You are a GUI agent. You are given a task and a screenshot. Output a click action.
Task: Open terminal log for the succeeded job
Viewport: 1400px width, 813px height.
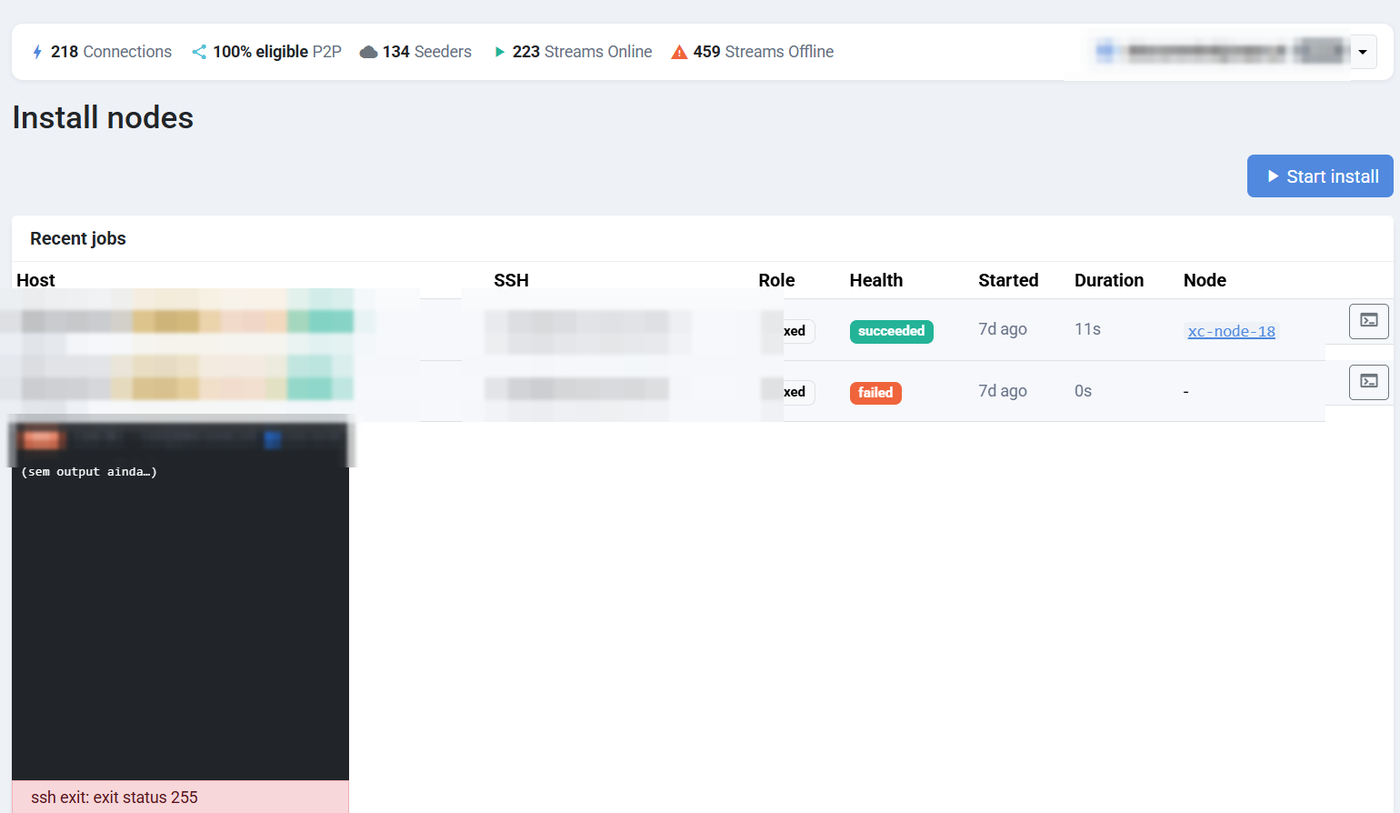point(1369,321)
